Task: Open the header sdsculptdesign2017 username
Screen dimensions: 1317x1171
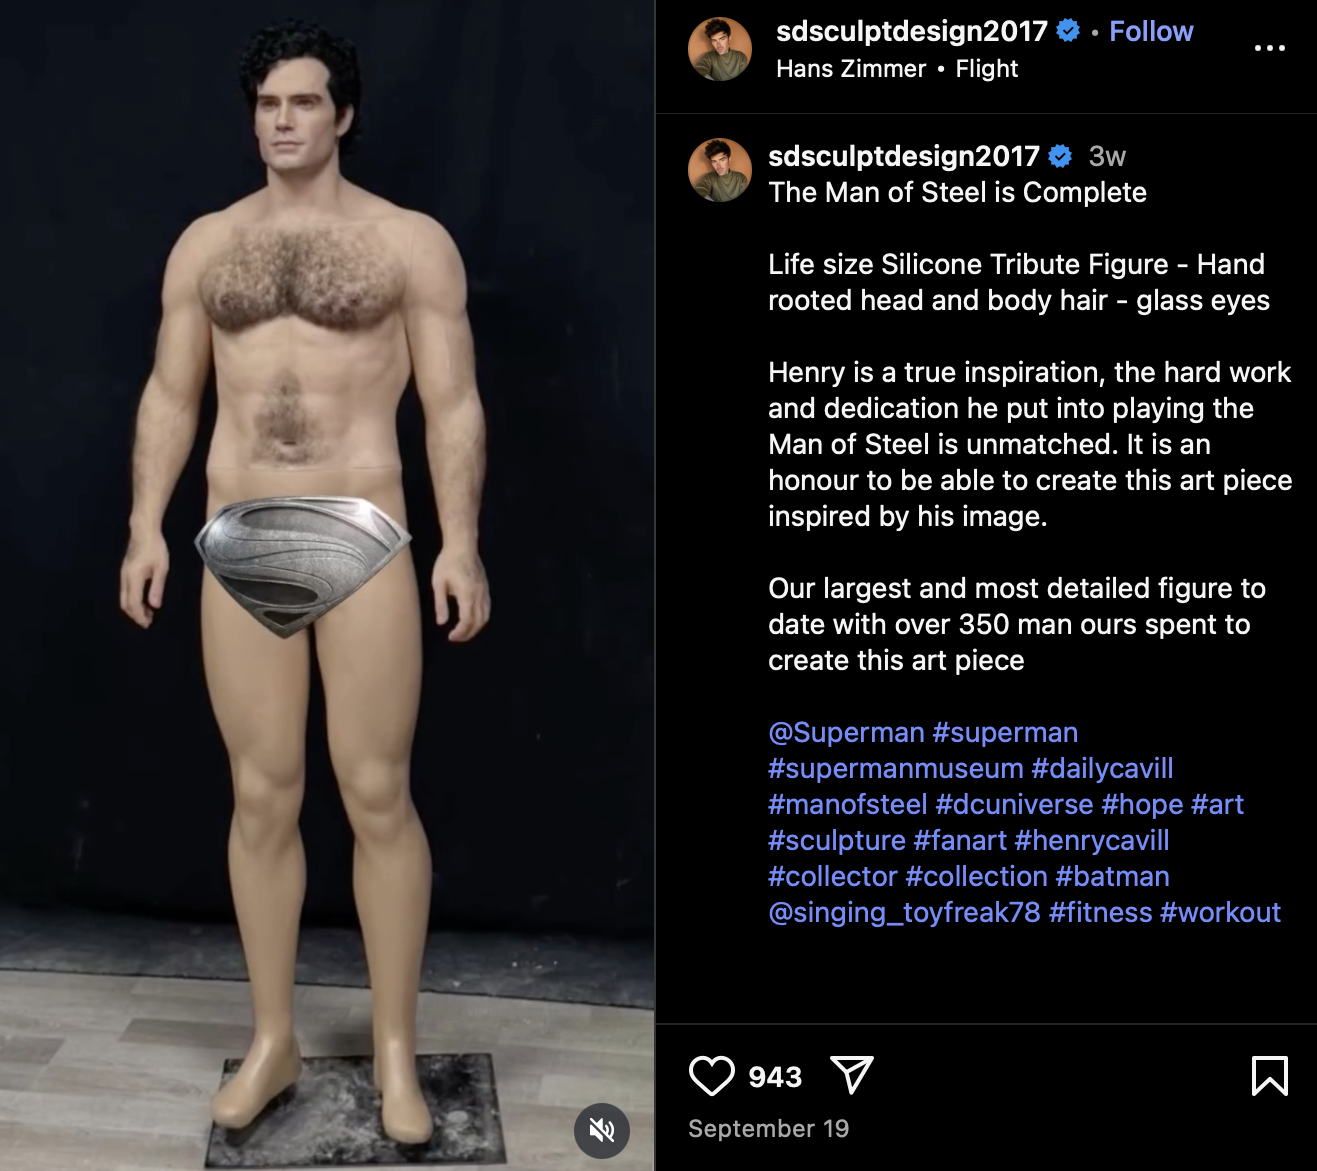Action: [x=911, y=32]
